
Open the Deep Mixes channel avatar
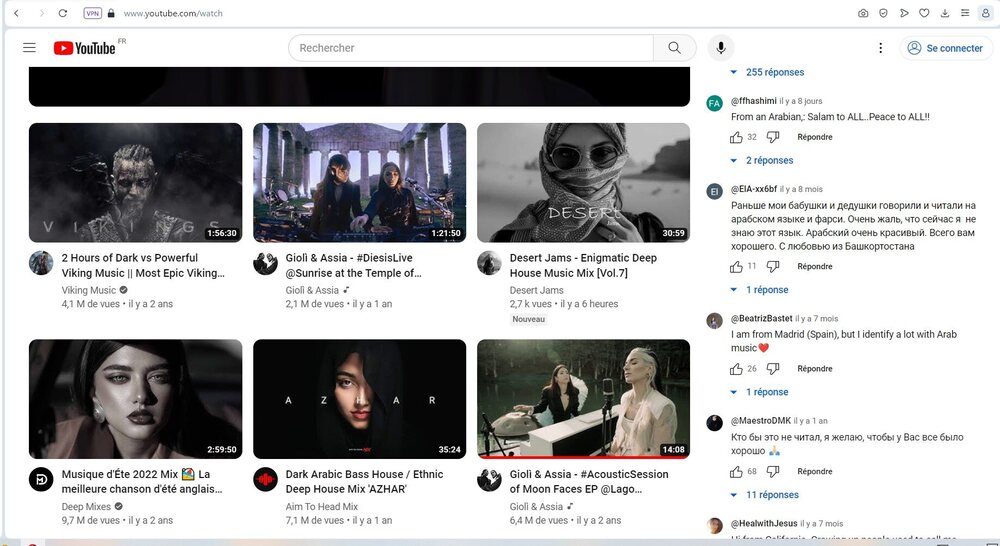41,479
